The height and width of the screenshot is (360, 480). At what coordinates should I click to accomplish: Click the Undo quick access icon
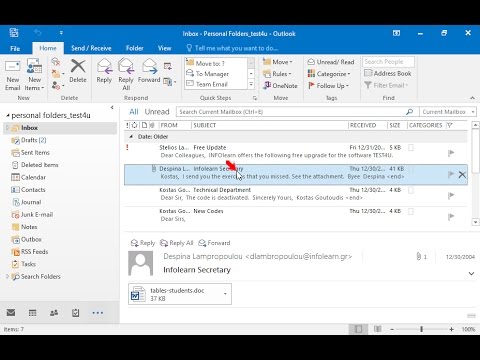coord(37,33)
